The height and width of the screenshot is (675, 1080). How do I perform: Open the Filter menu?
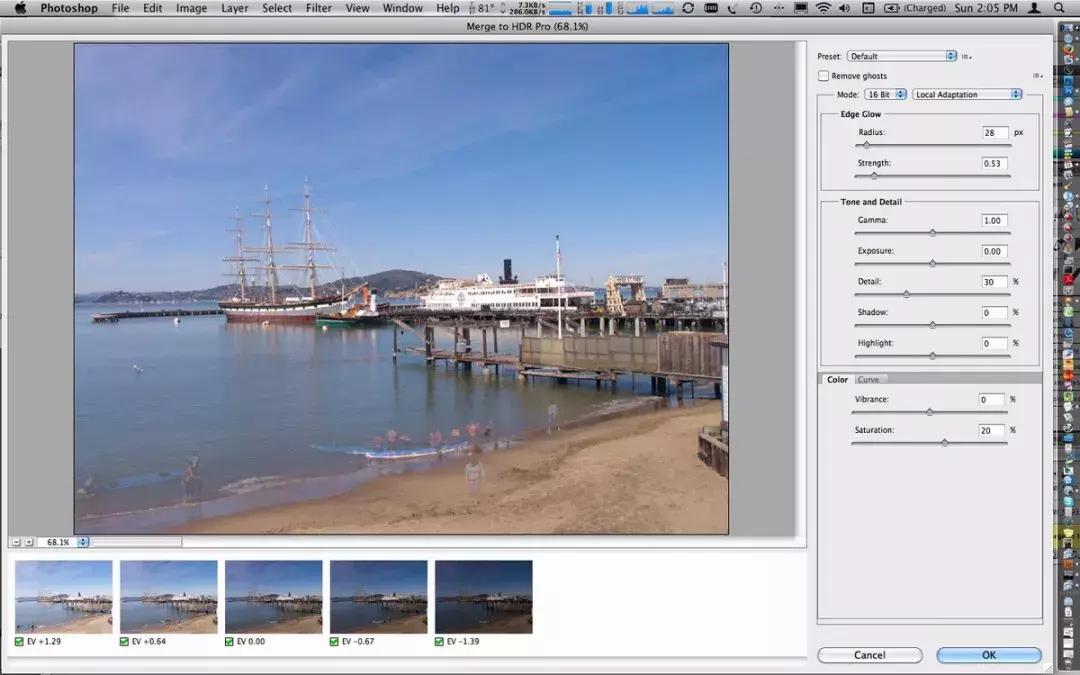(x=319, y=8)
